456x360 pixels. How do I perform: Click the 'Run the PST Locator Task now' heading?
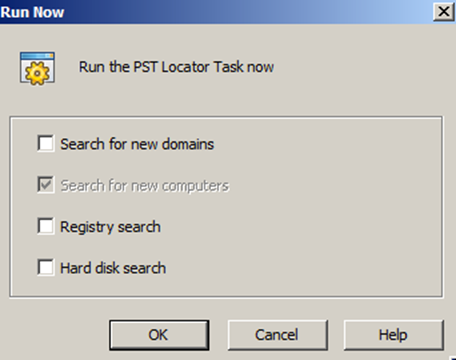point(176,67)
